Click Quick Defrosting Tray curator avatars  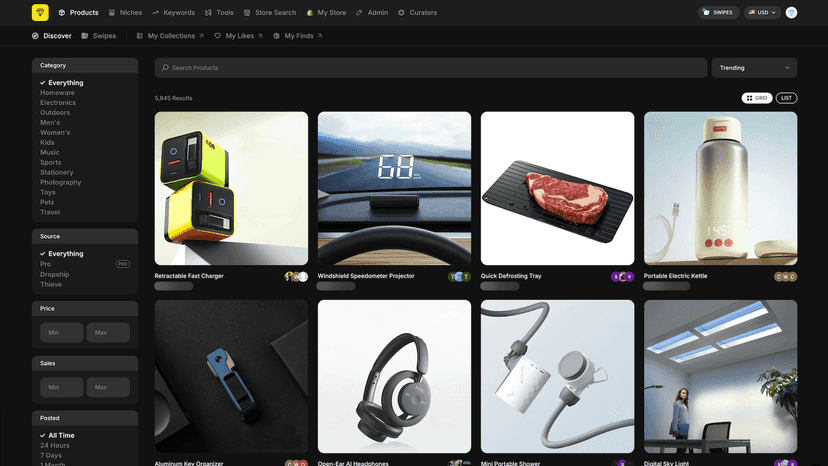(x=623, y=276)
